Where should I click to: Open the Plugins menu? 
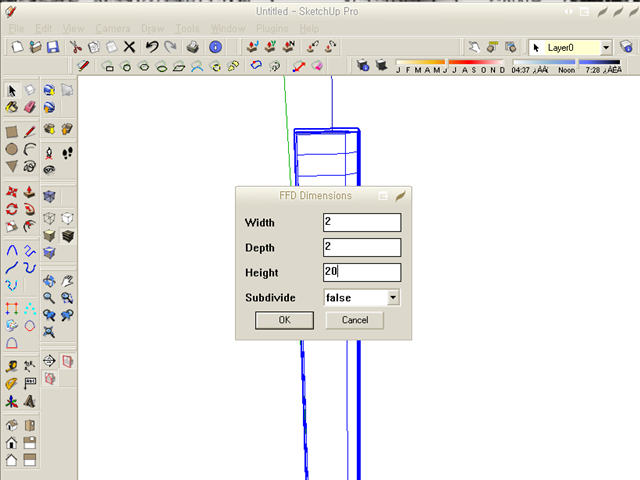tap(272, 29)
